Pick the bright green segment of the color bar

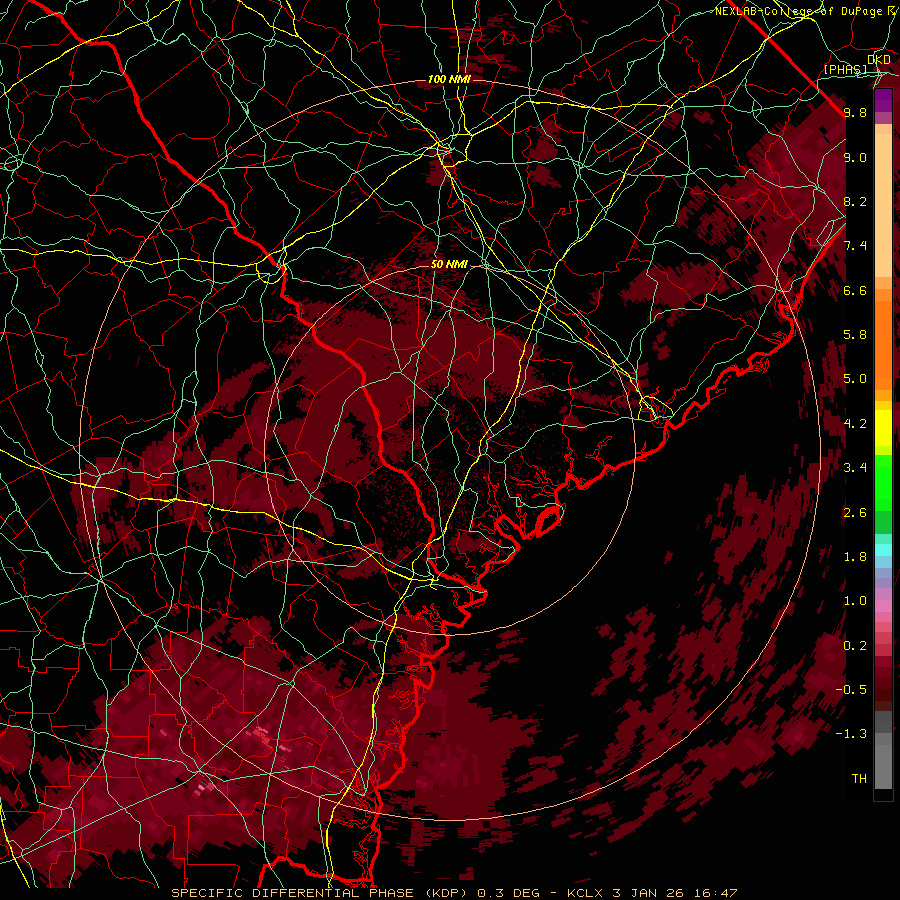pyautogui.click(x=883, y=482)
